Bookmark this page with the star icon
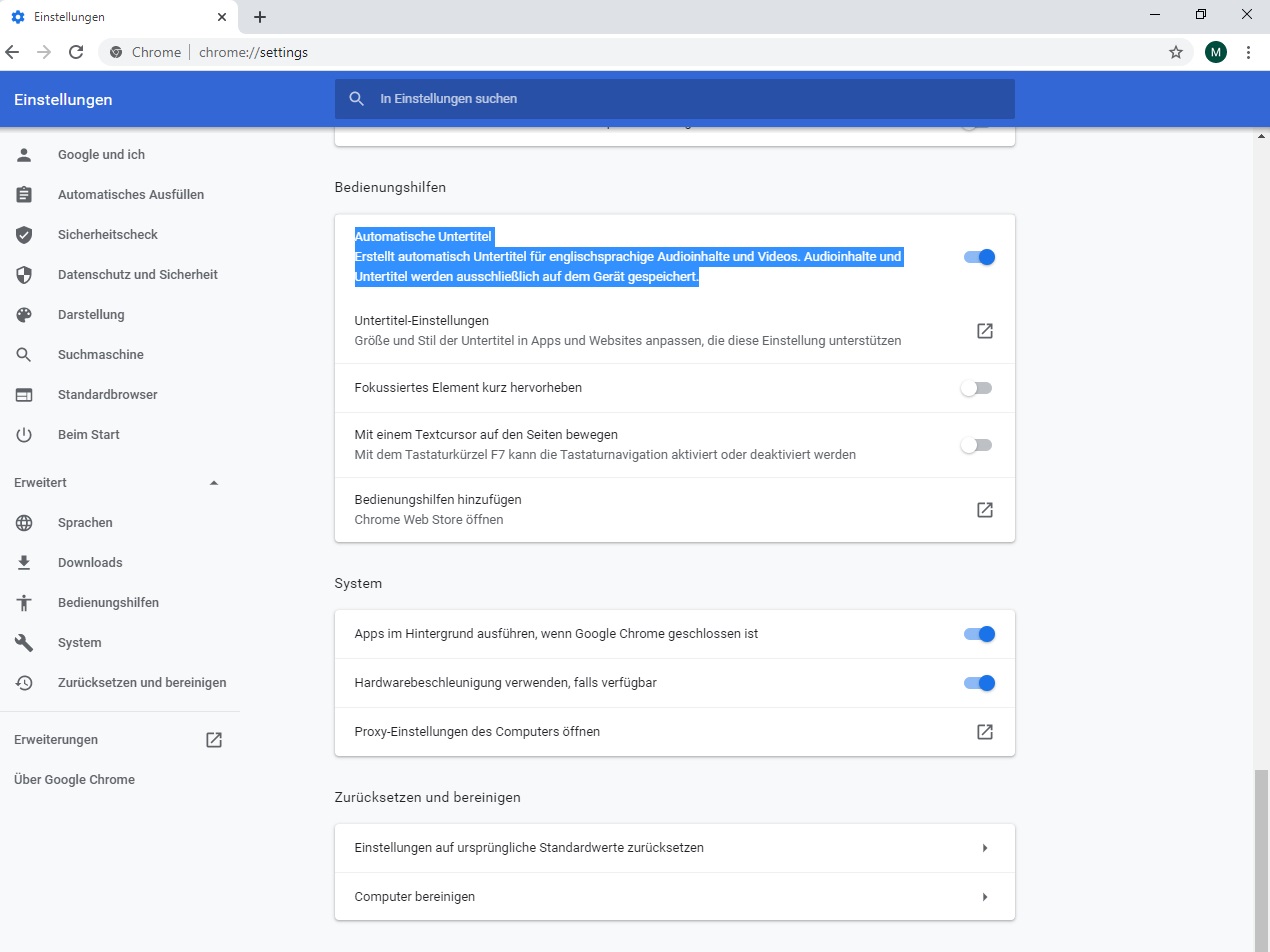This screenshot has height=952, width=1270. click(1176, 52)
